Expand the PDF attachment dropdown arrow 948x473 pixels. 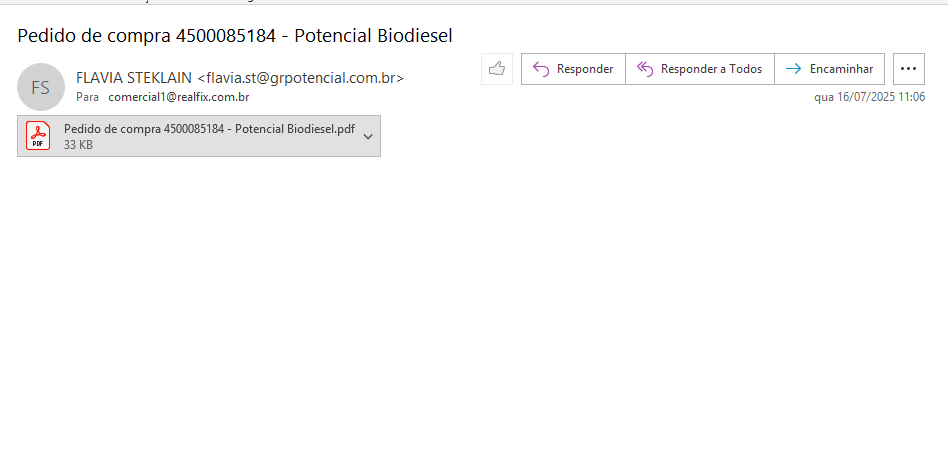click(x=368, y=136)
